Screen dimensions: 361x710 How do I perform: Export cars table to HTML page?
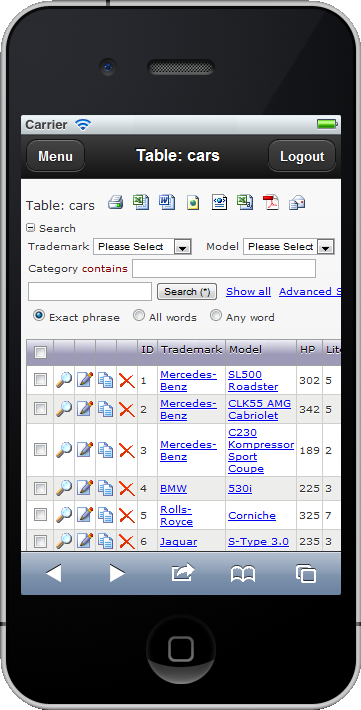point(193,202)
